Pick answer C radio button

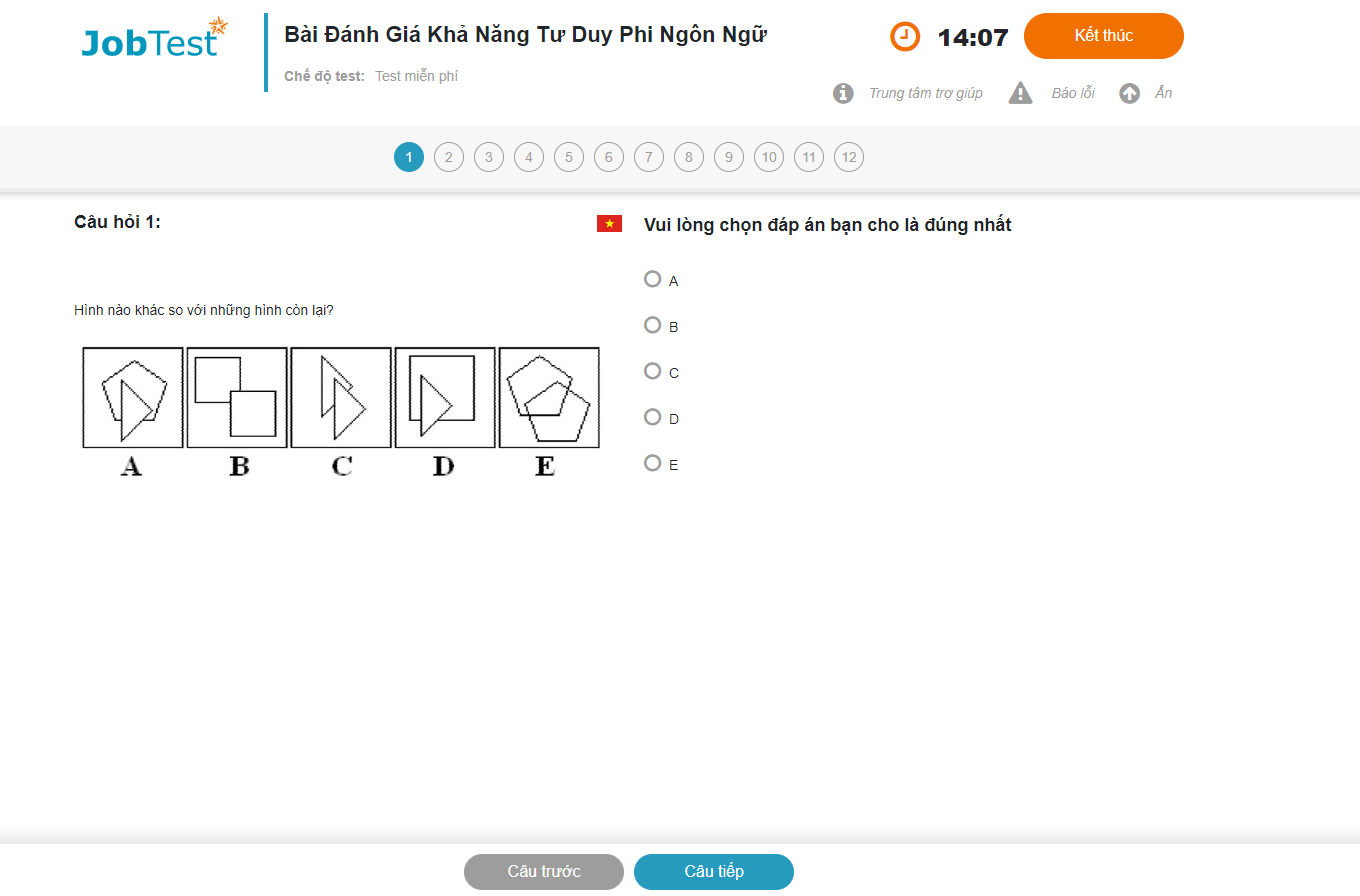[x=653, y=371]
